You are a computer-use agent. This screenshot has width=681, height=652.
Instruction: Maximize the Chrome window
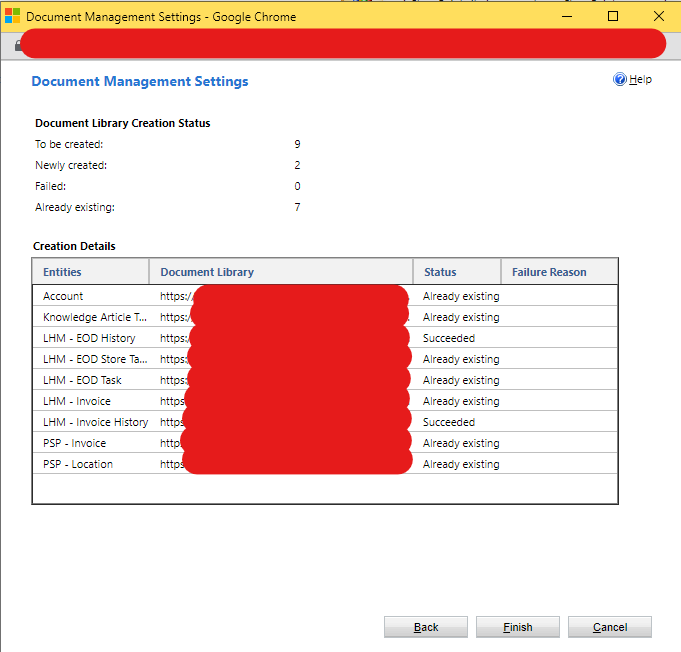point(613,16)
